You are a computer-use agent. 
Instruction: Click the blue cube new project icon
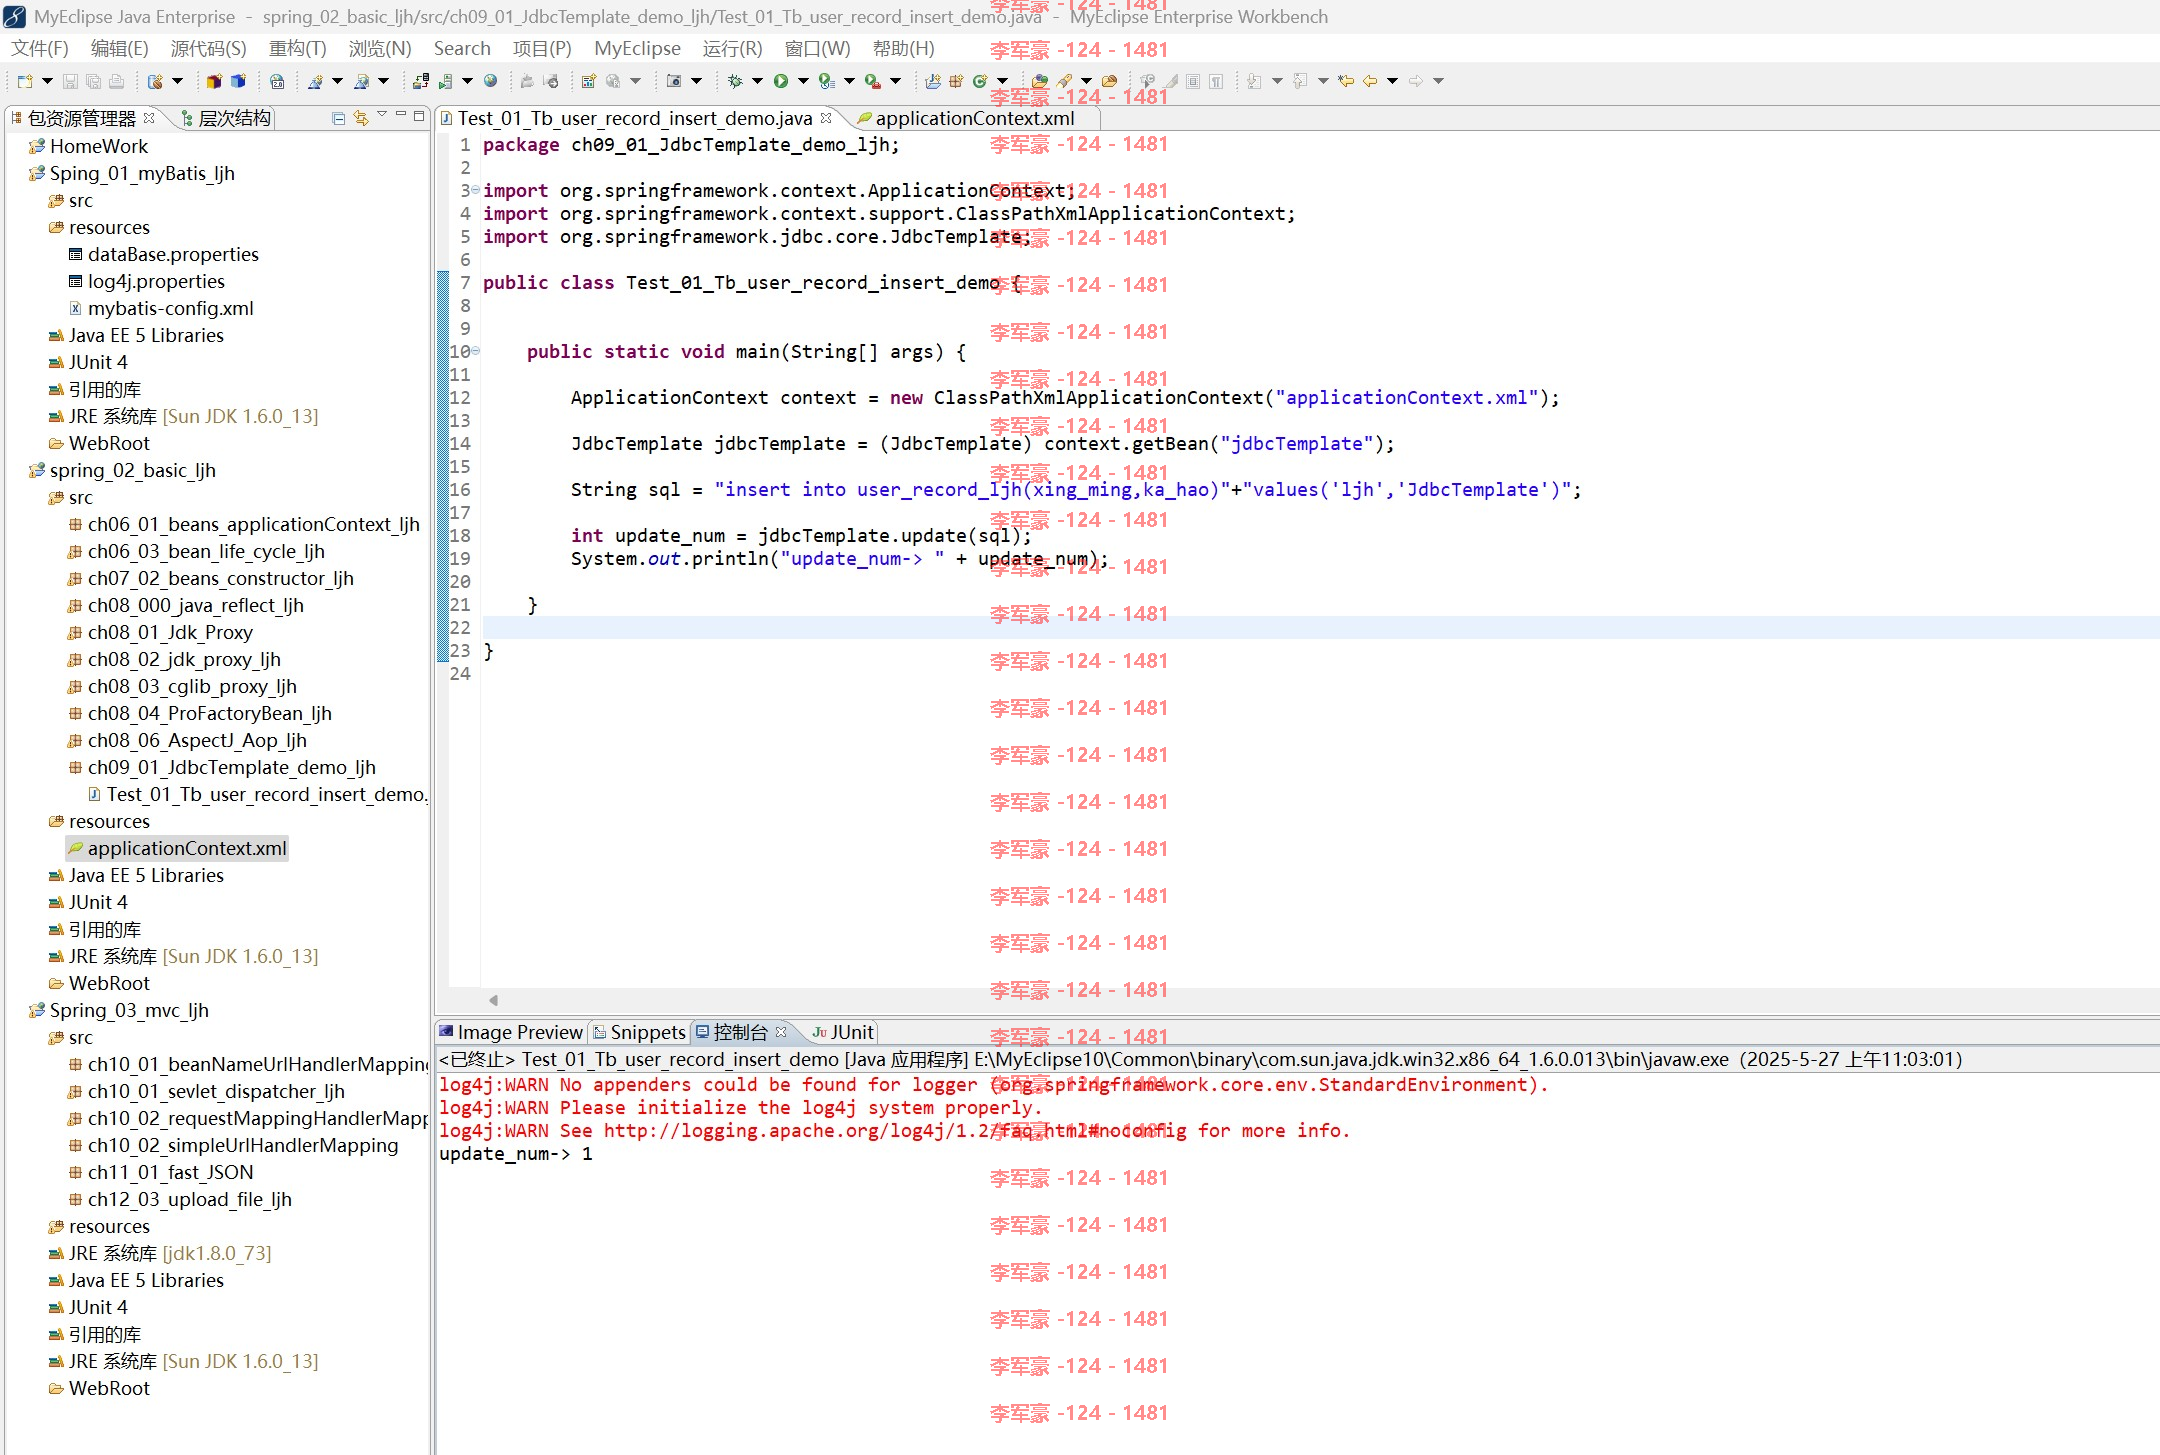[x=239, y=81]
